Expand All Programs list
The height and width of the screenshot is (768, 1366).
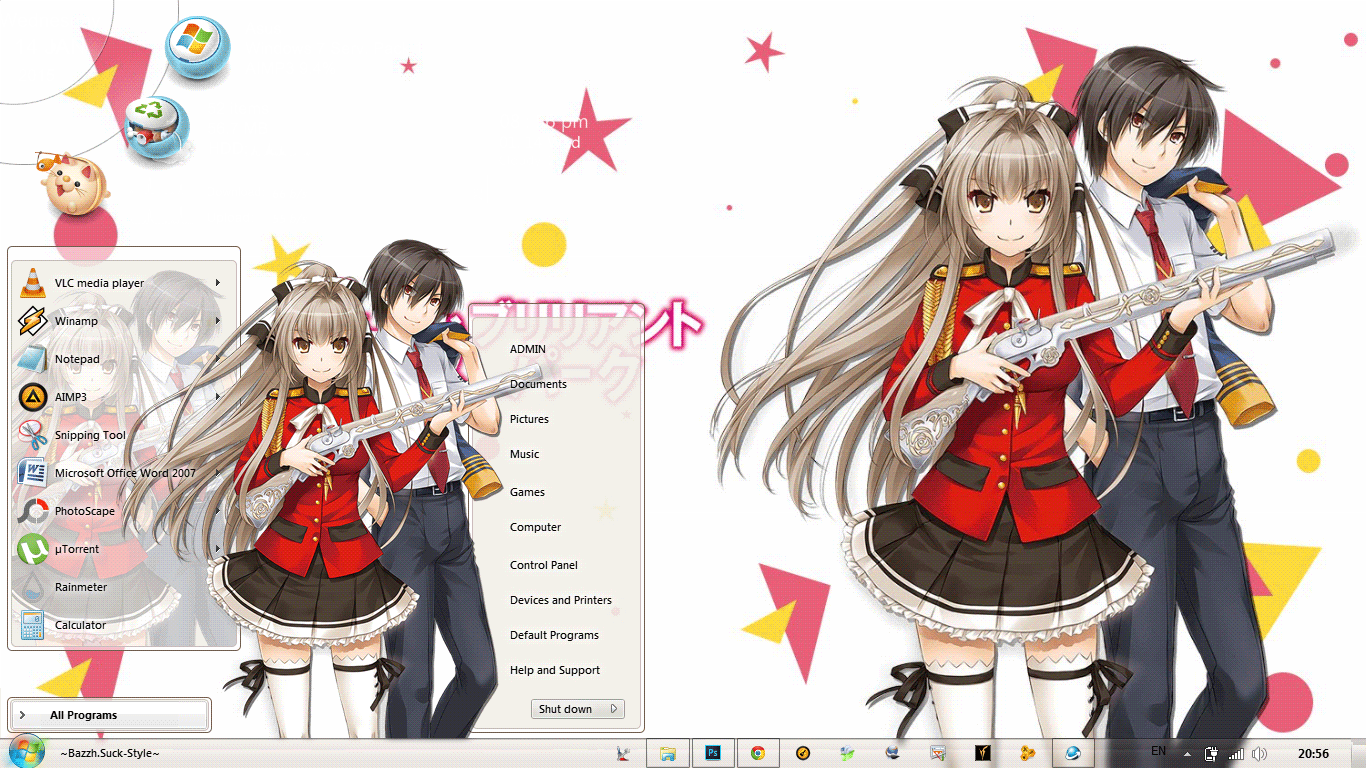click(110, 715)
